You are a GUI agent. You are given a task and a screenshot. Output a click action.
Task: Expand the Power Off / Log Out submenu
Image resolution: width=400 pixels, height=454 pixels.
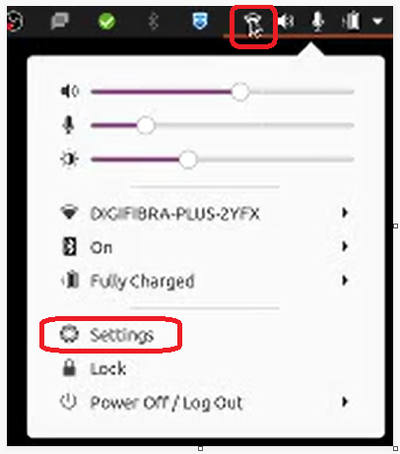(x=345, y=402)
